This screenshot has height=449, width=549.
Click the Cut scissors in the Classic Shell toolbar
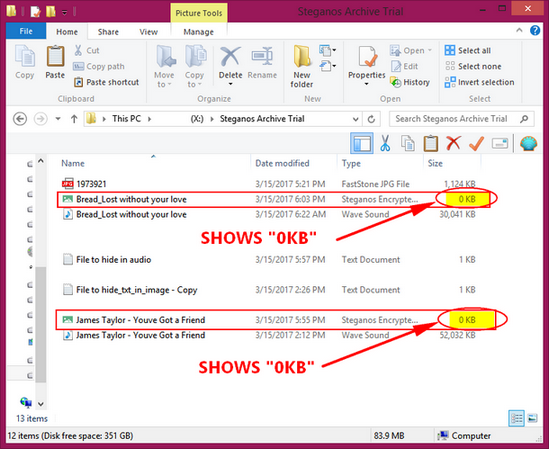(x=385, y=143)
